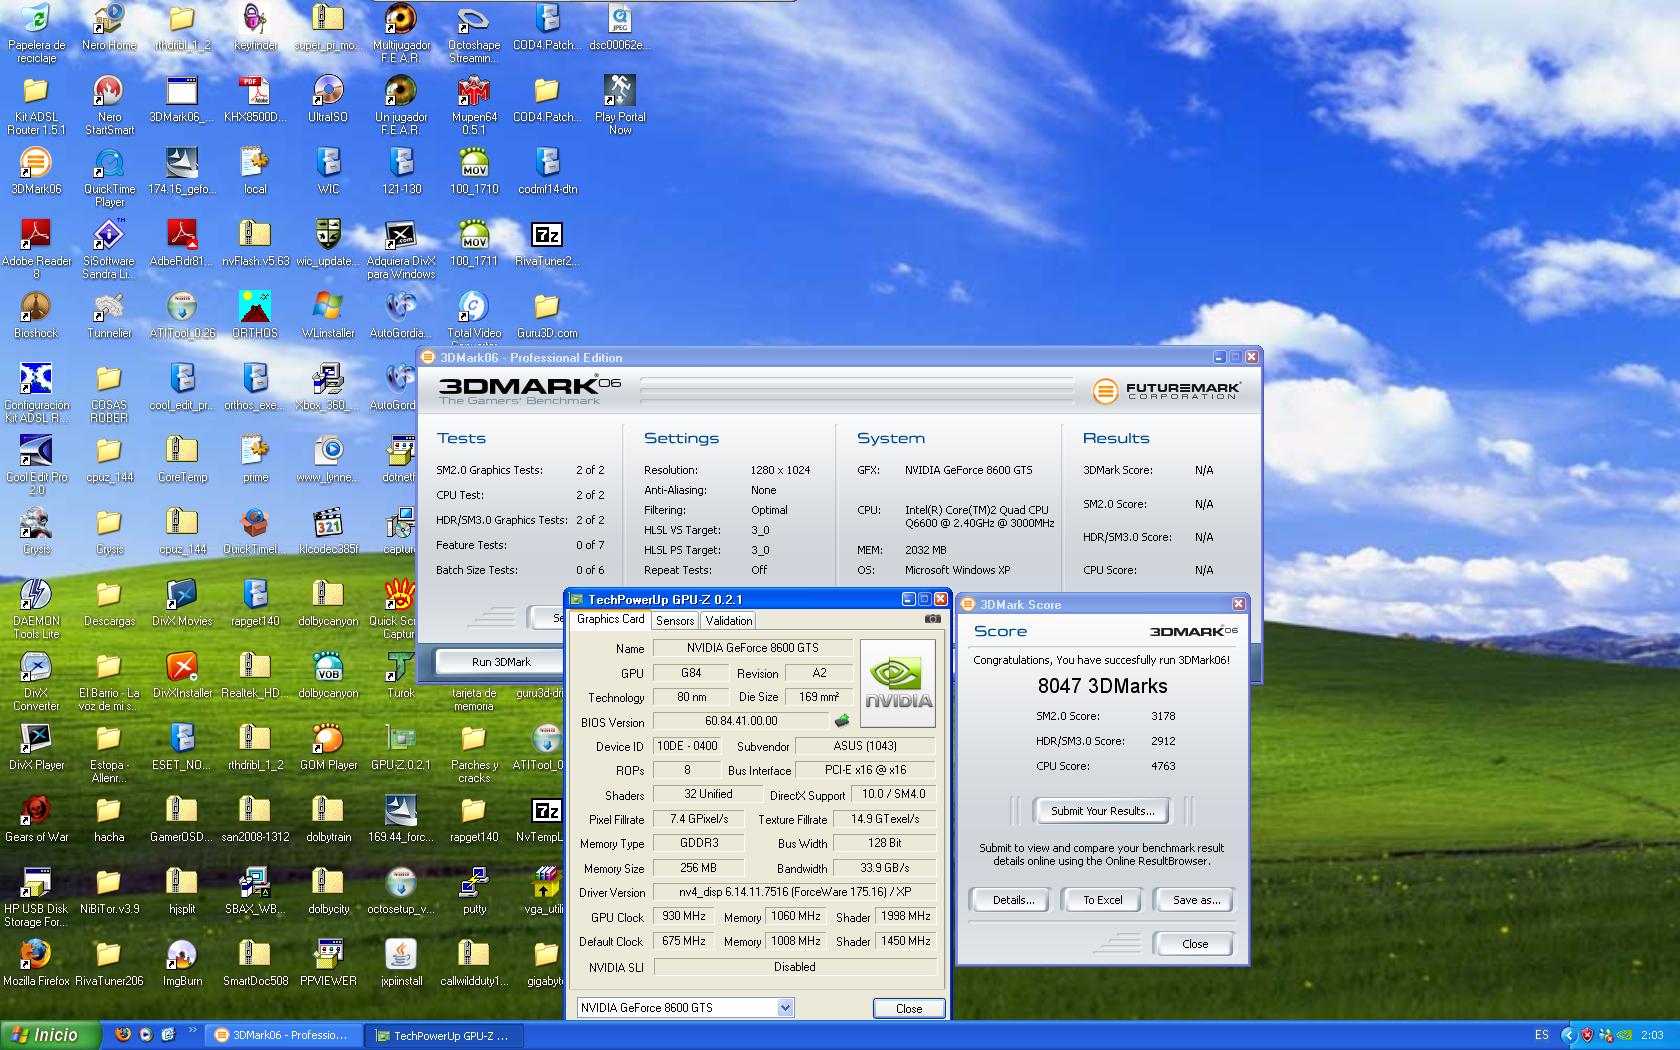The width and height of the screenshot is (1680, 1050).
Task: Open the Papelera de reciclaje desktop icon
Action: [36, 32]
